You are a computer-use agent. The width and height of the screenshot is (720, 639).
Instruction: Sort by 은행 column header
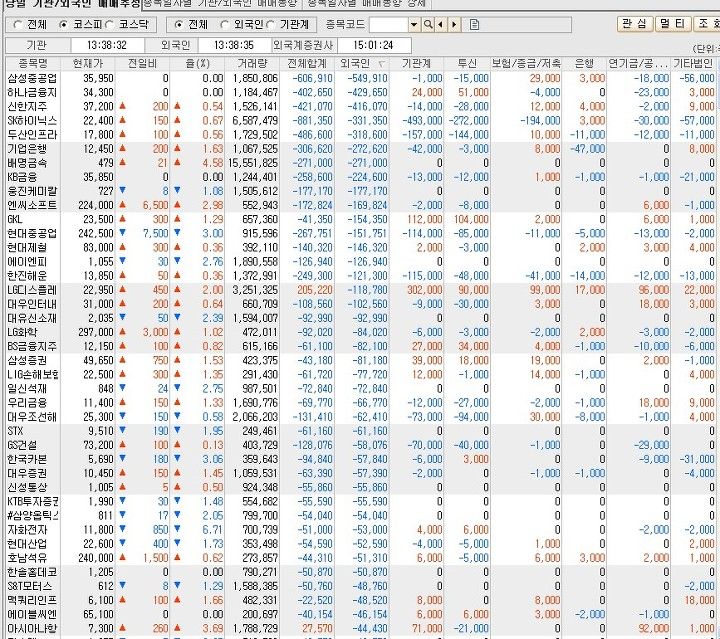click(584, 63)
